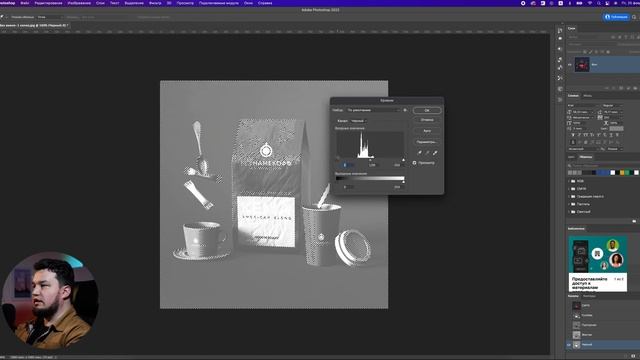Open the font style Regular dropdown

pos(612,105)
